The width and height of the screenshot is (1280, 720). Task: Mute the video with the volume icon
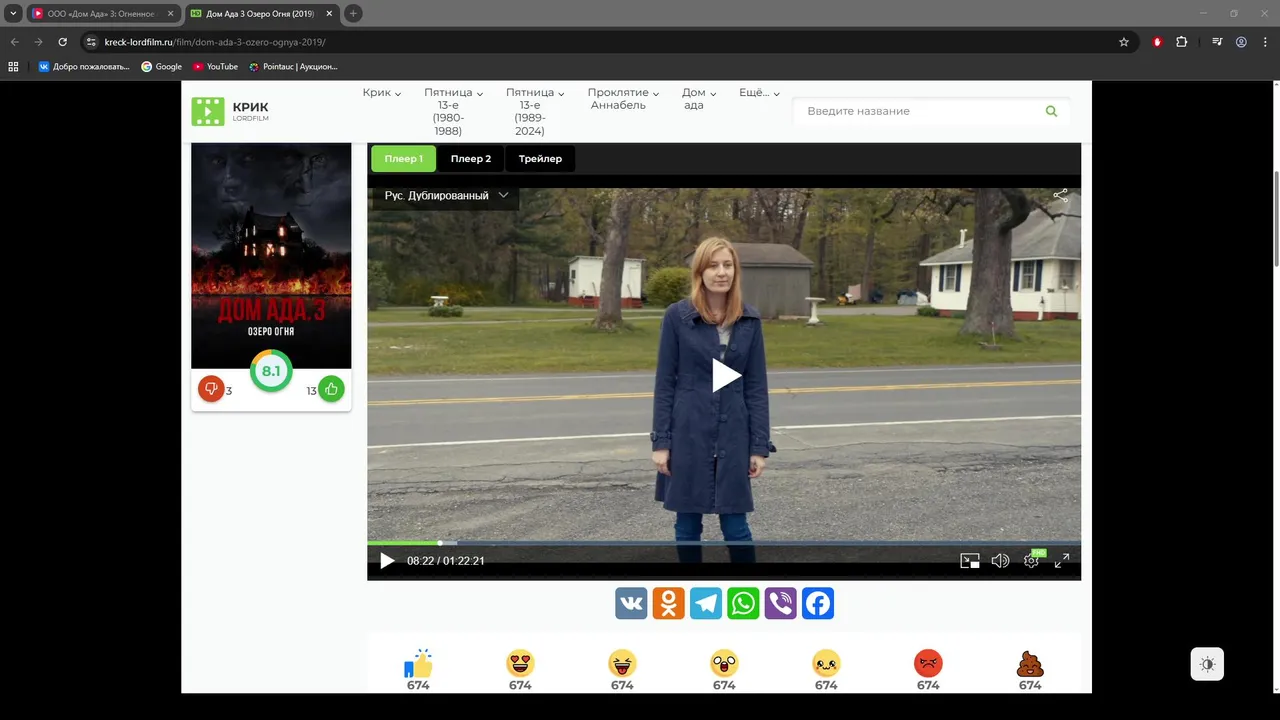(1000, 561)
